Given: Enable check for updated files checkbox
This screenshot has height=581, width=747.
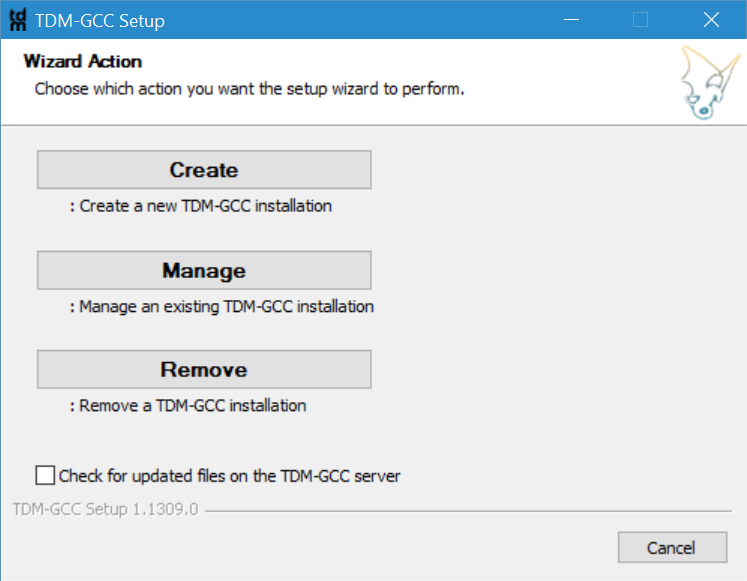Looking at the screenshot, I should point(45,475).
